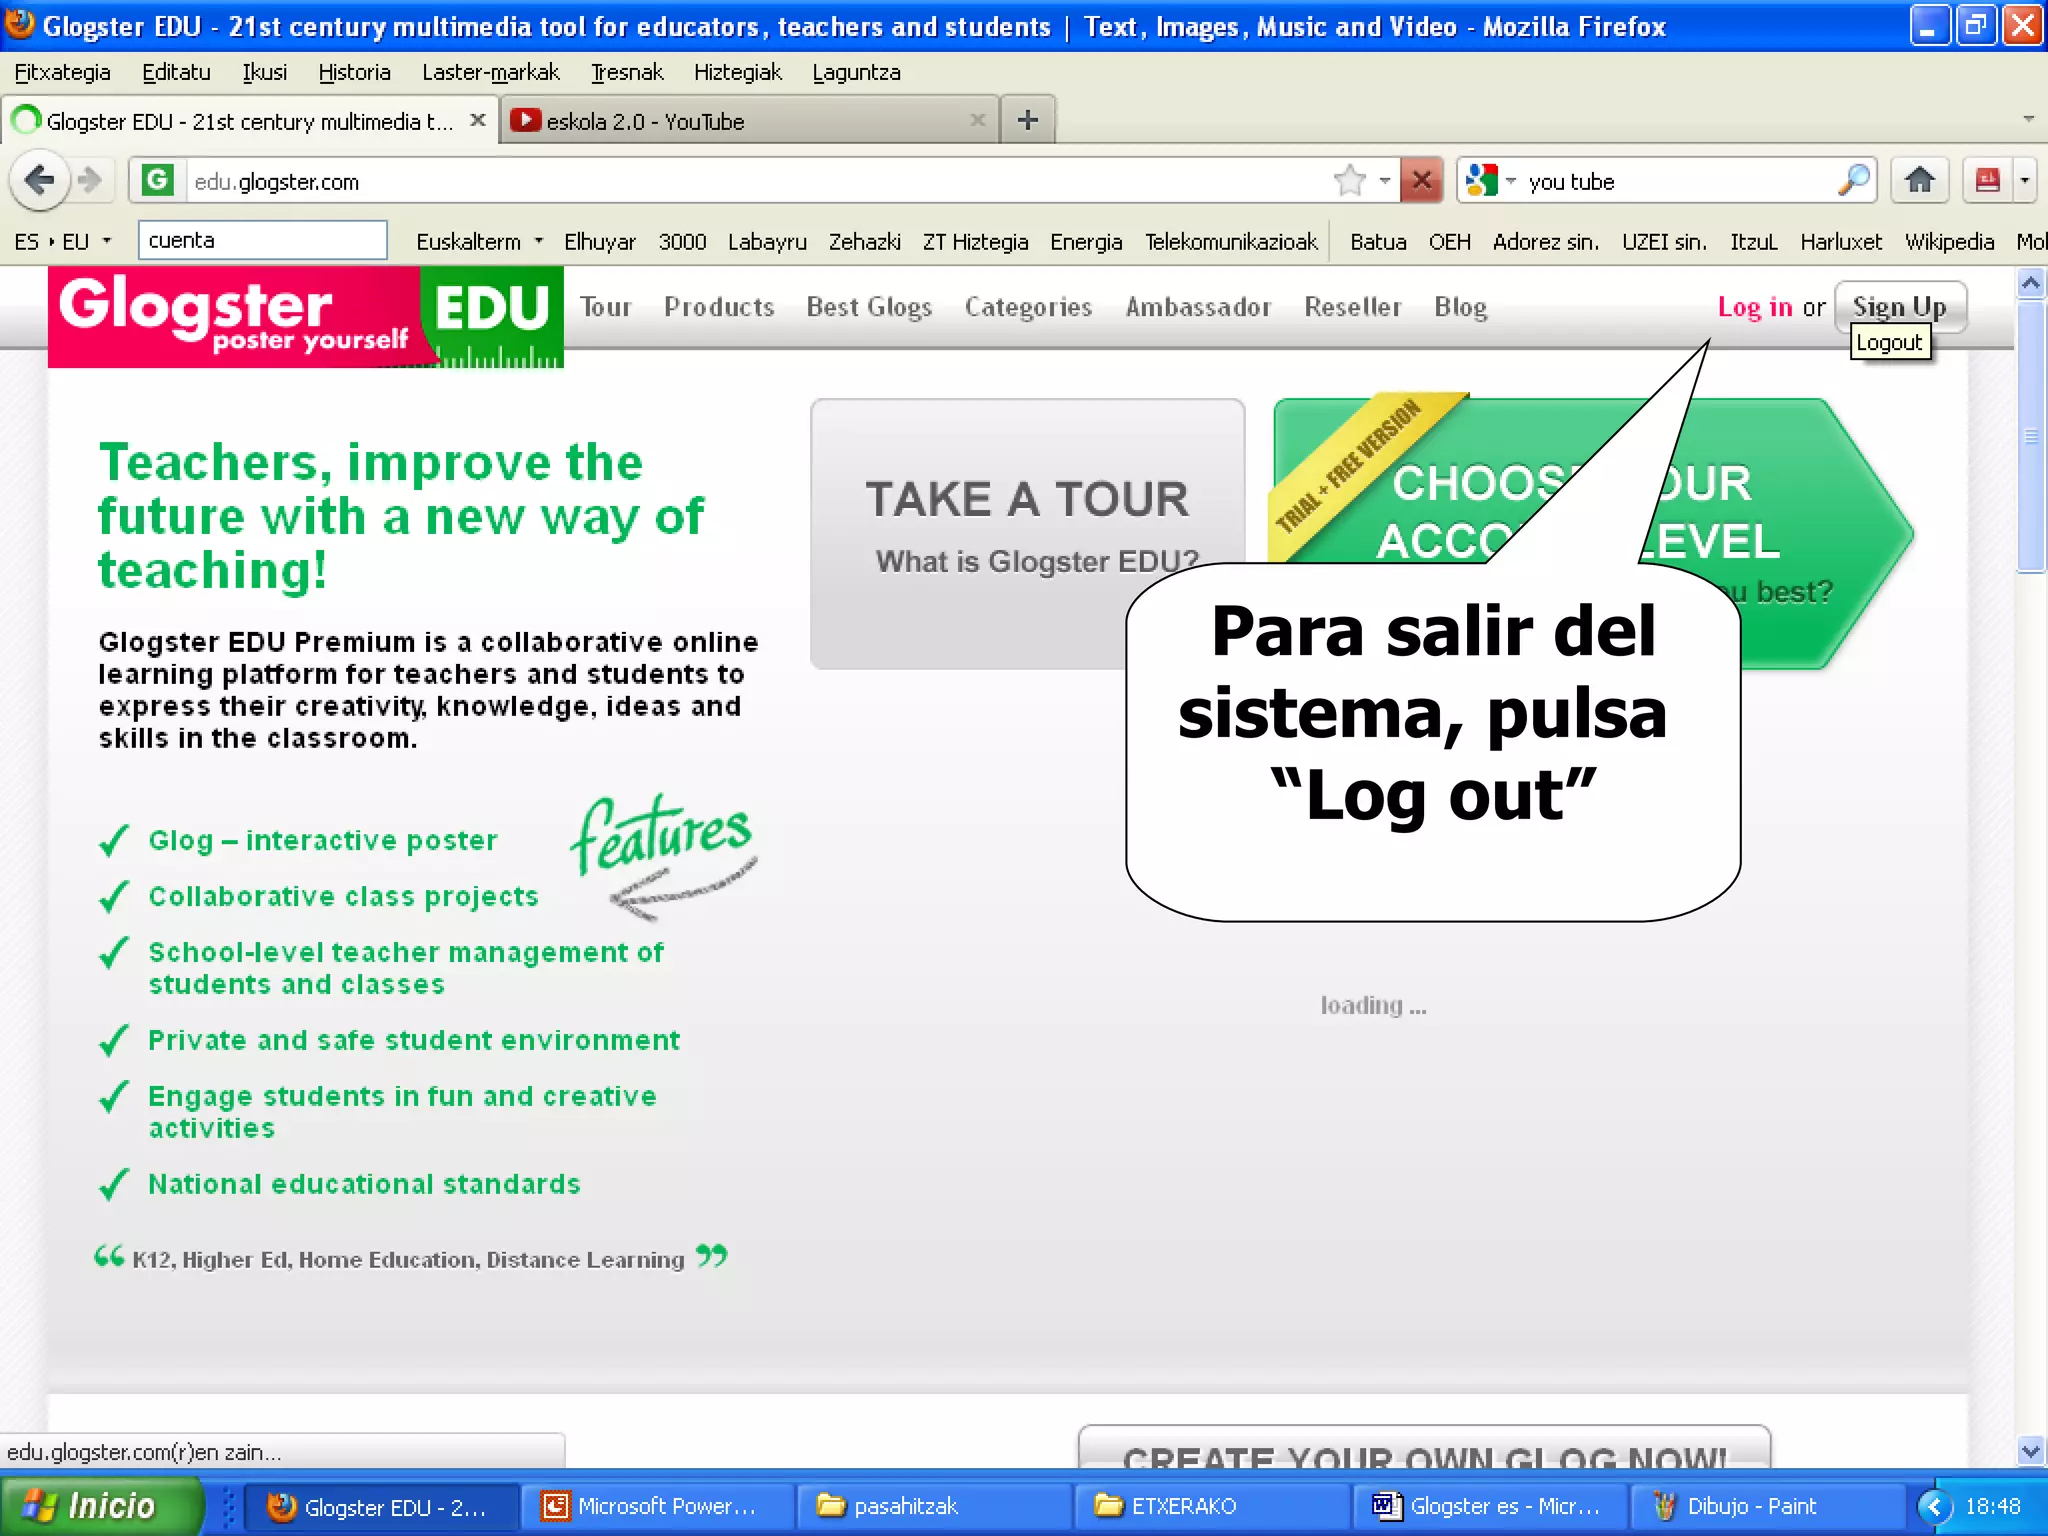2048x1536 pixels.
Task: Go to the Firefox home page icon
Action: tap(1918, 181)
